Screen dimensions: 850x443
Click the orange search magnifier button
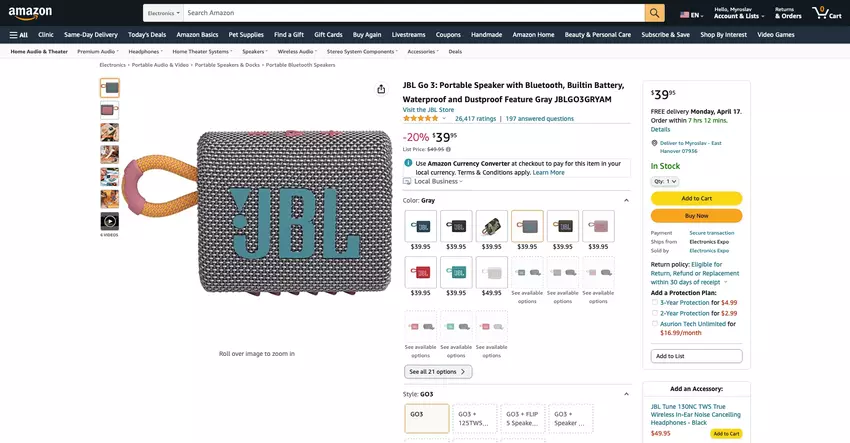(x=654, y=13)
